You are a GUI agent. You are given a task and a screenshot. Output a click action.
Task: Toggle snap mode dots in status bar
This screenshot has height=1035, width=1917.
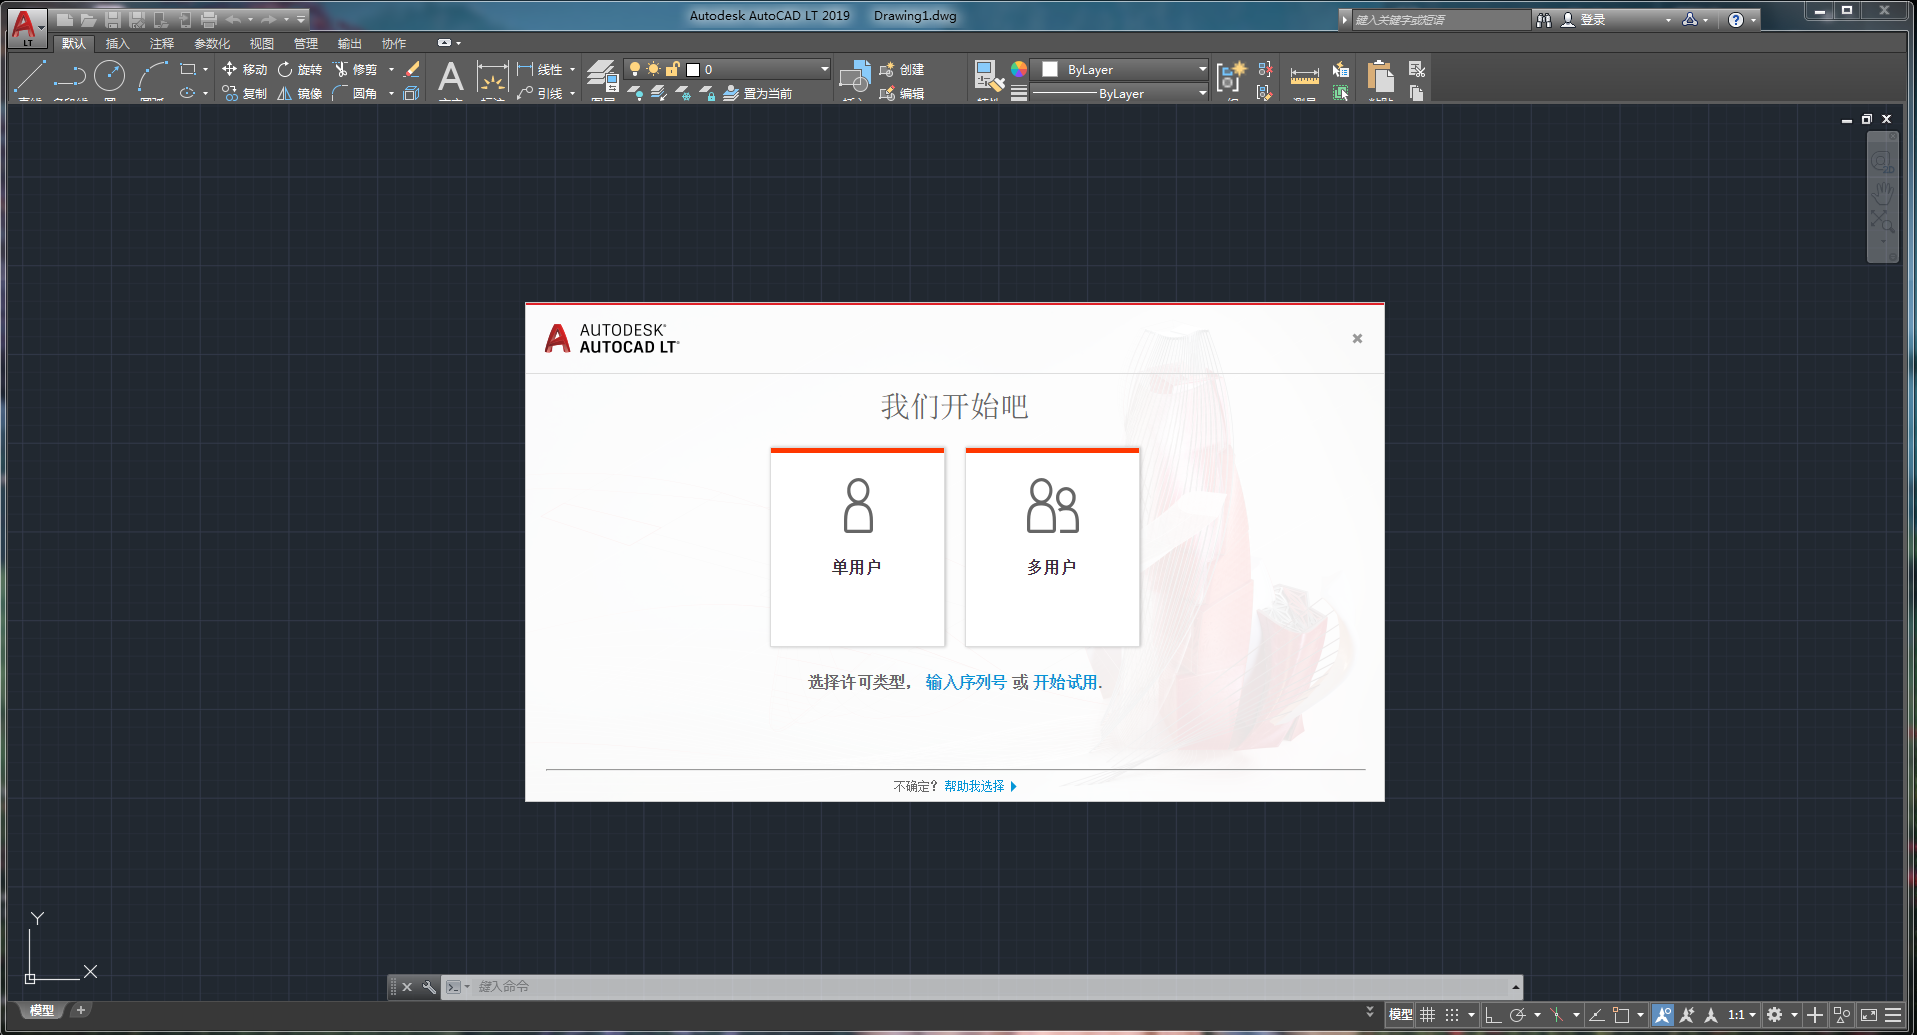[x=1452, y=1014]
